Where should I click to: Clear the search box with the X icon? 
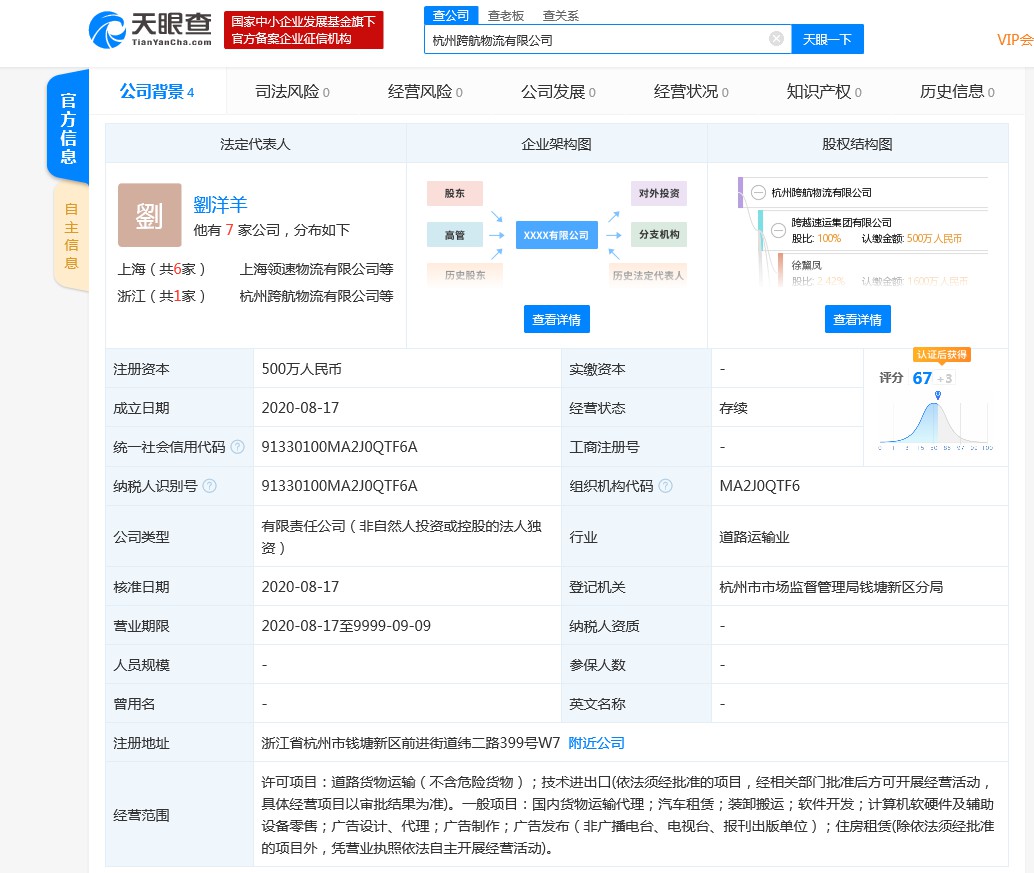click(x=776, y=39)
